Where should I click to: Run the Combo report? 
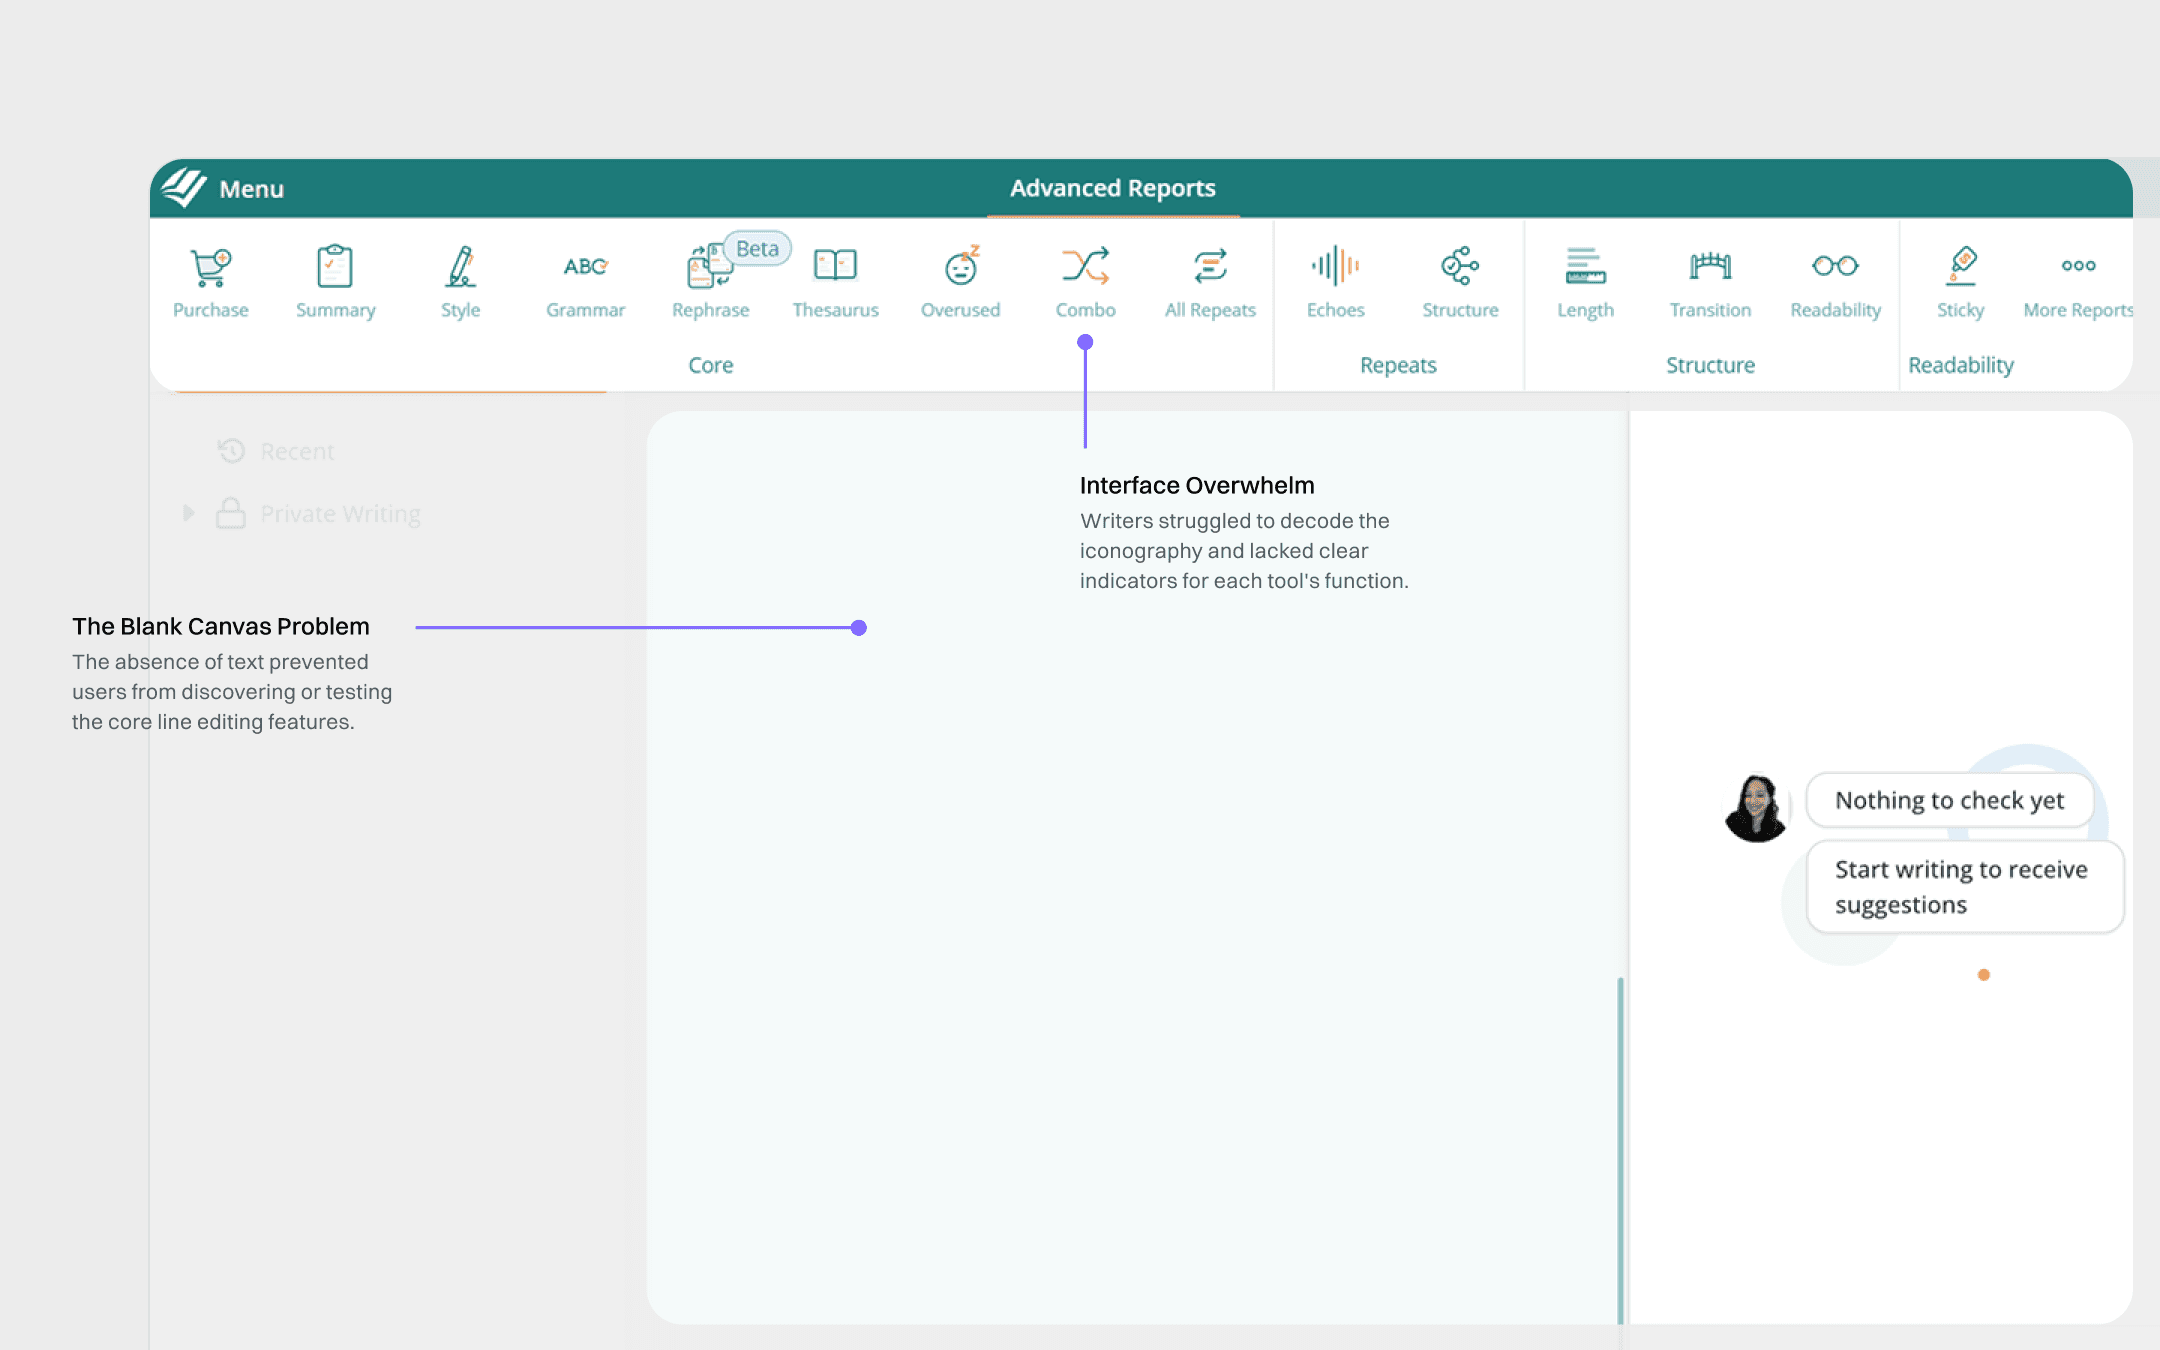(x=1085, y=281)
